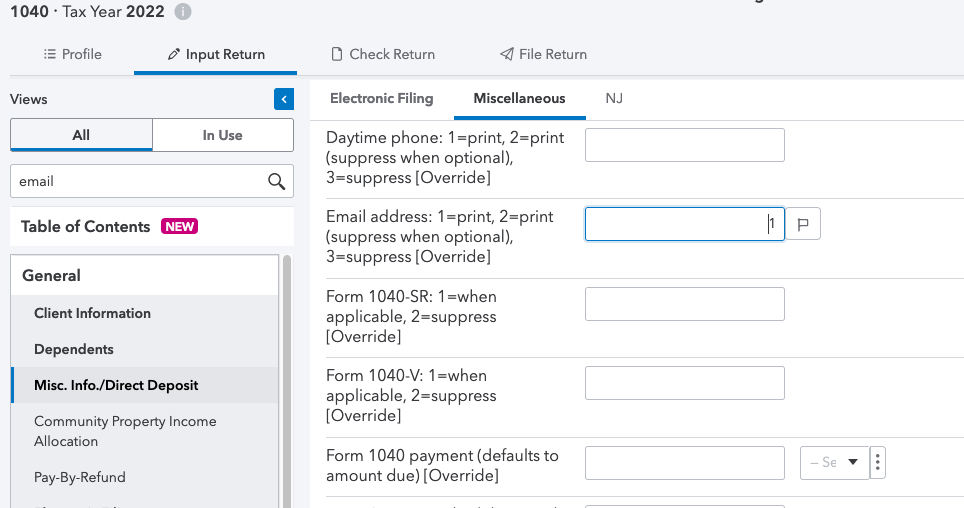Open Client Information in the table of contents

tap(92, 313)
